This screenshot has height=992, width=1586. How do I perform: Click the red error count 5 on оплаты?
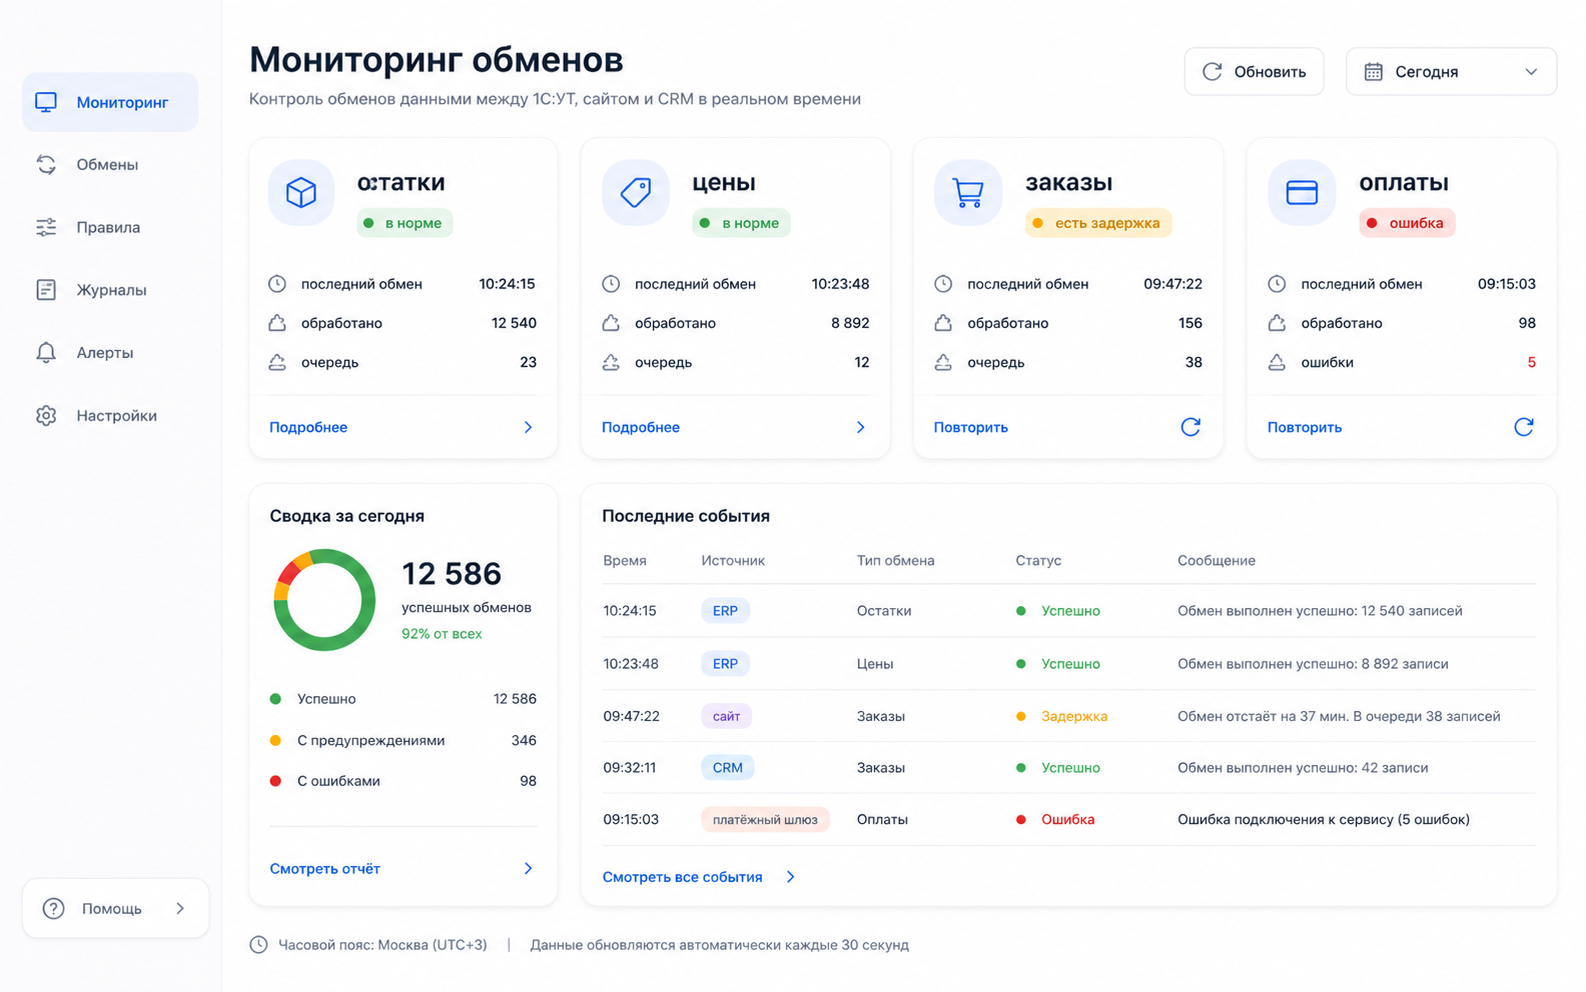point(1531,362)
